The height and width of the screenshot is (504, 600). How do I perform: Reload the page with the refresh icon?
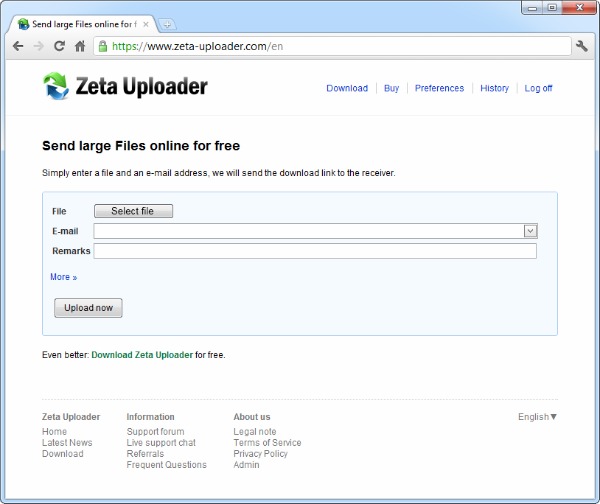click(59, 46)
